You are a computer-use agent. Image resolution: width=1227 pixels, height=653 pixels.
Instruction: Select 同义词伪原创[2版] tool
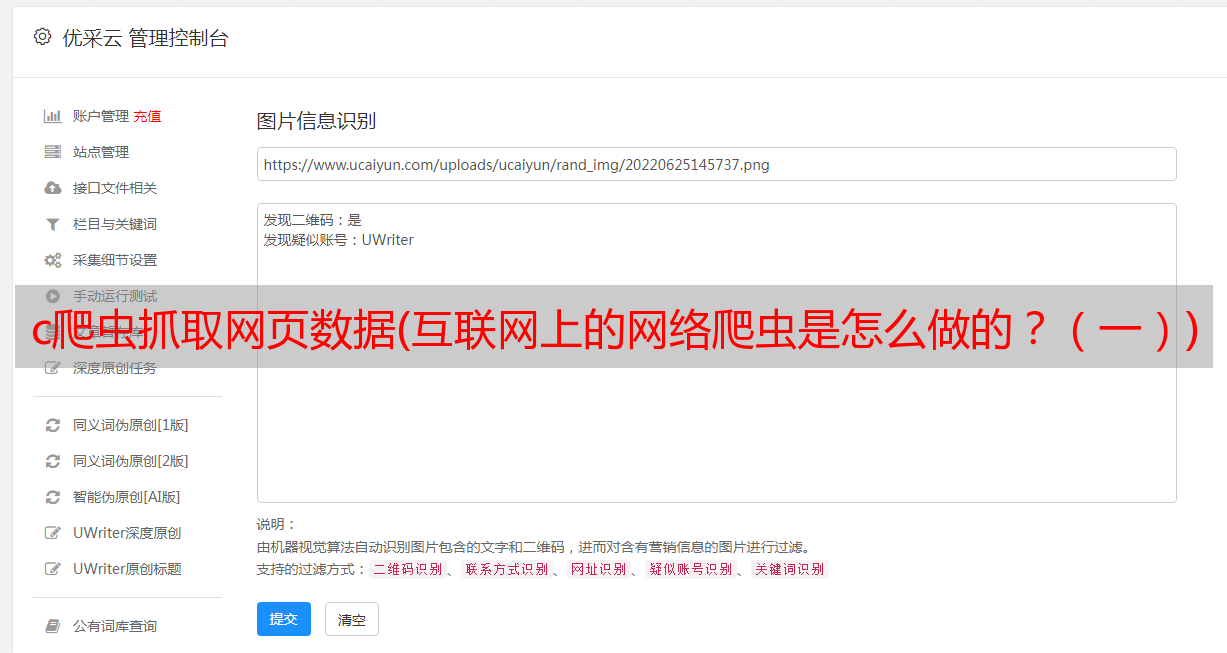point(130,461)
